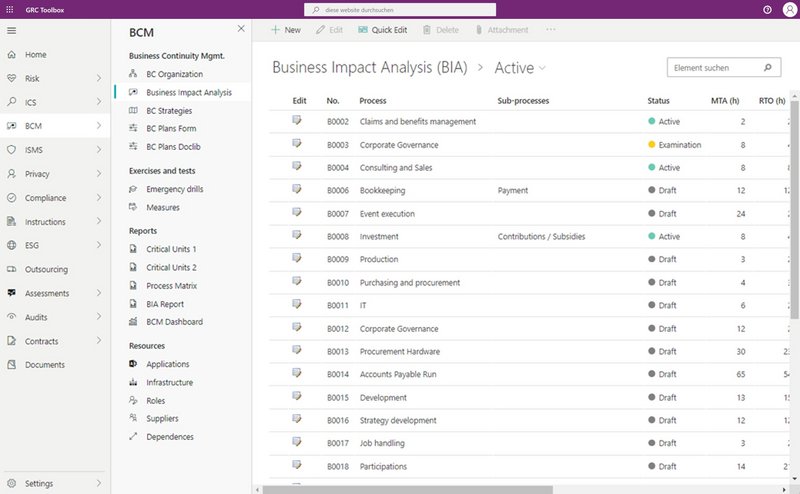Image resolution: width=800 pixels, height=494 pixels.
Task: Close the BCM panel with X
Action: click(241, 30)
